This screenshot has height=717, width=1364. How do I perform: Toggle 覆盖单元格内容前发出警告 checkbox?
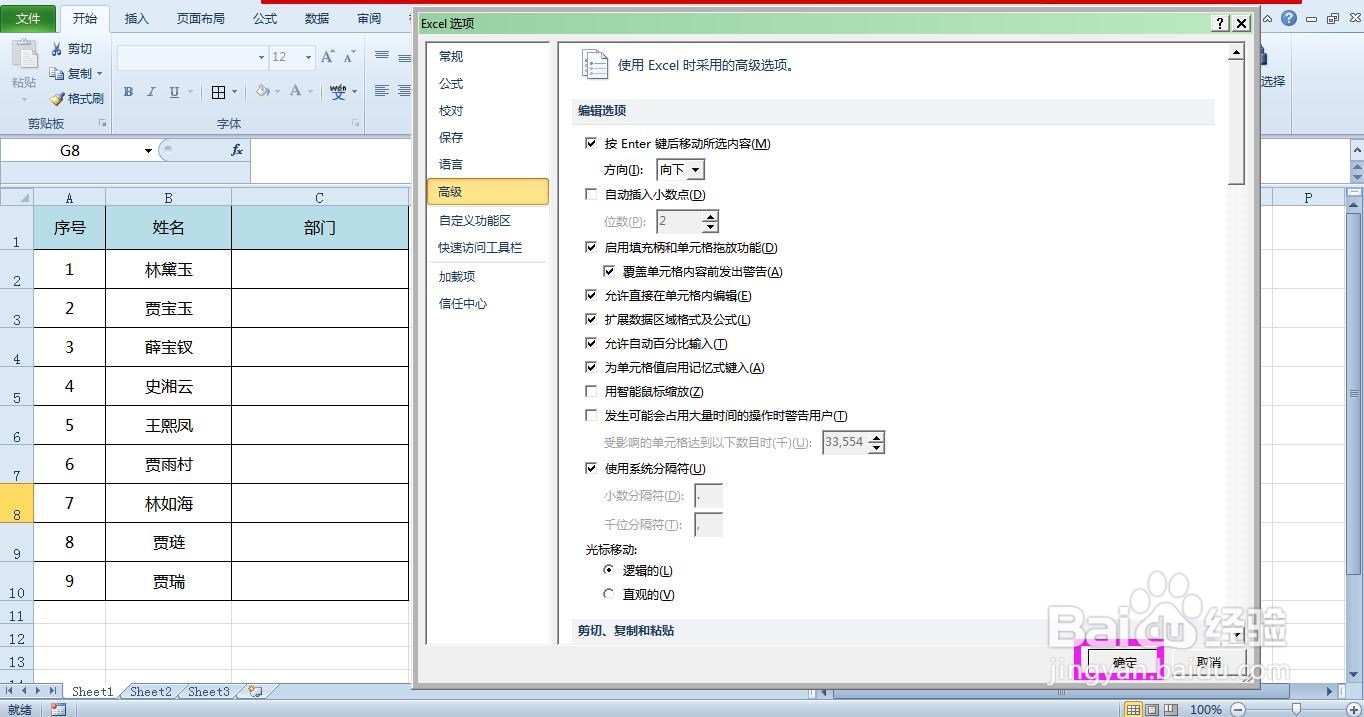[x=609, y=272]
